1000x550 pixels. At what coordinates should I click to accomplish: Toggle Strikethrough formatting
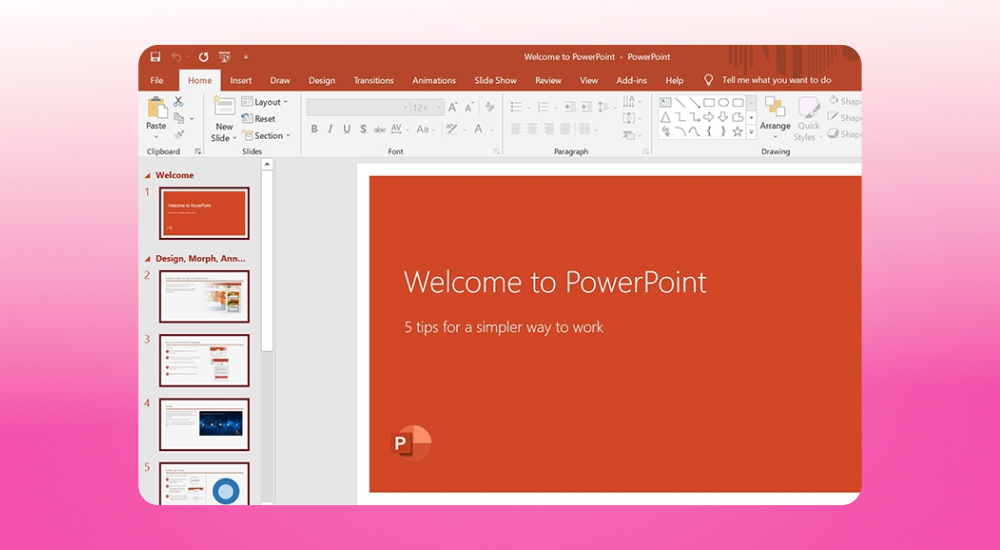click(379, 129)
